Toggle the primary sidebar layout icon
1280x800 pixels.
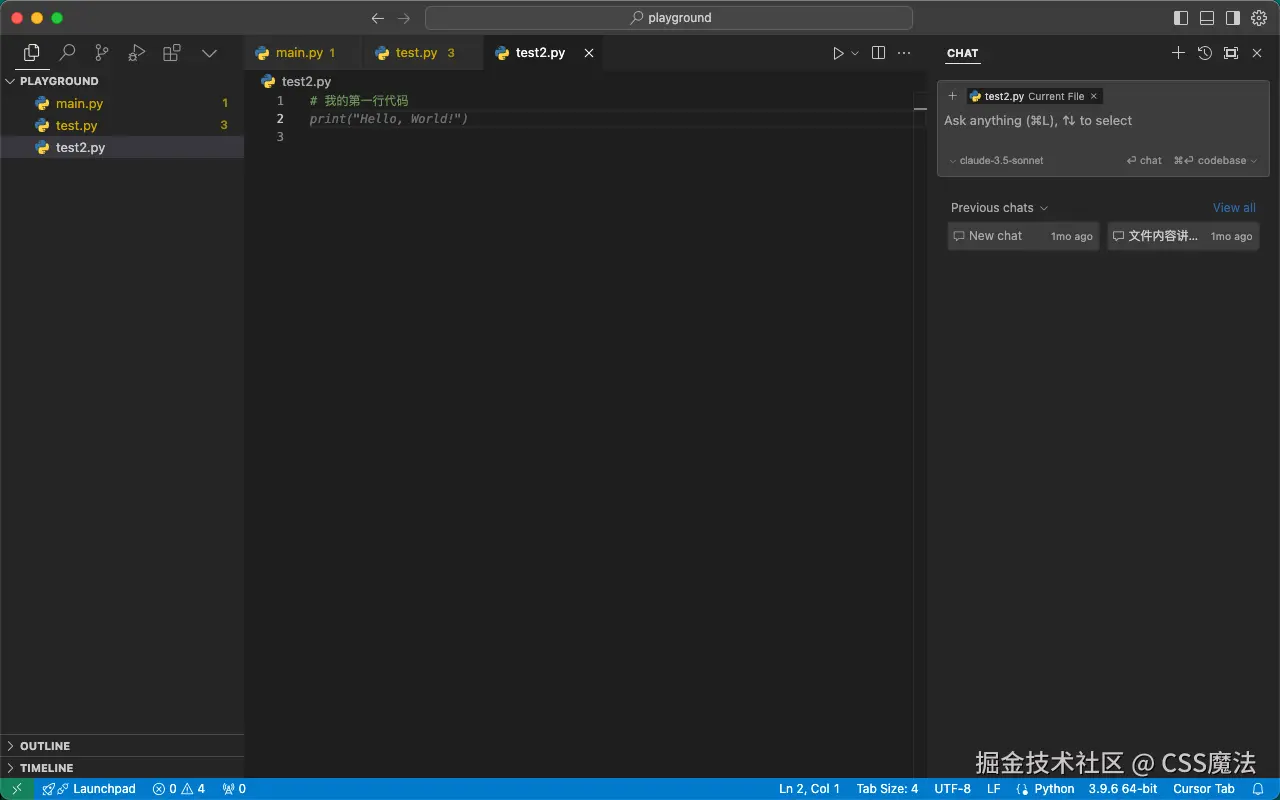(1181, 18)
